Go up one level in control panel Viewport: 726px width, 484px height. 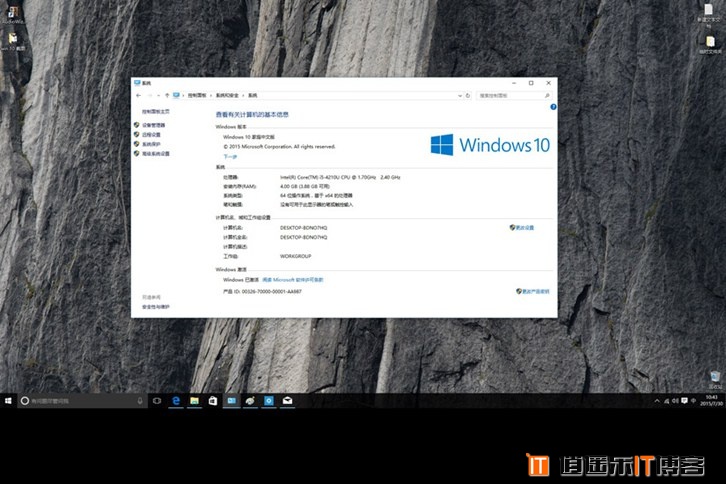coord(167,95)
